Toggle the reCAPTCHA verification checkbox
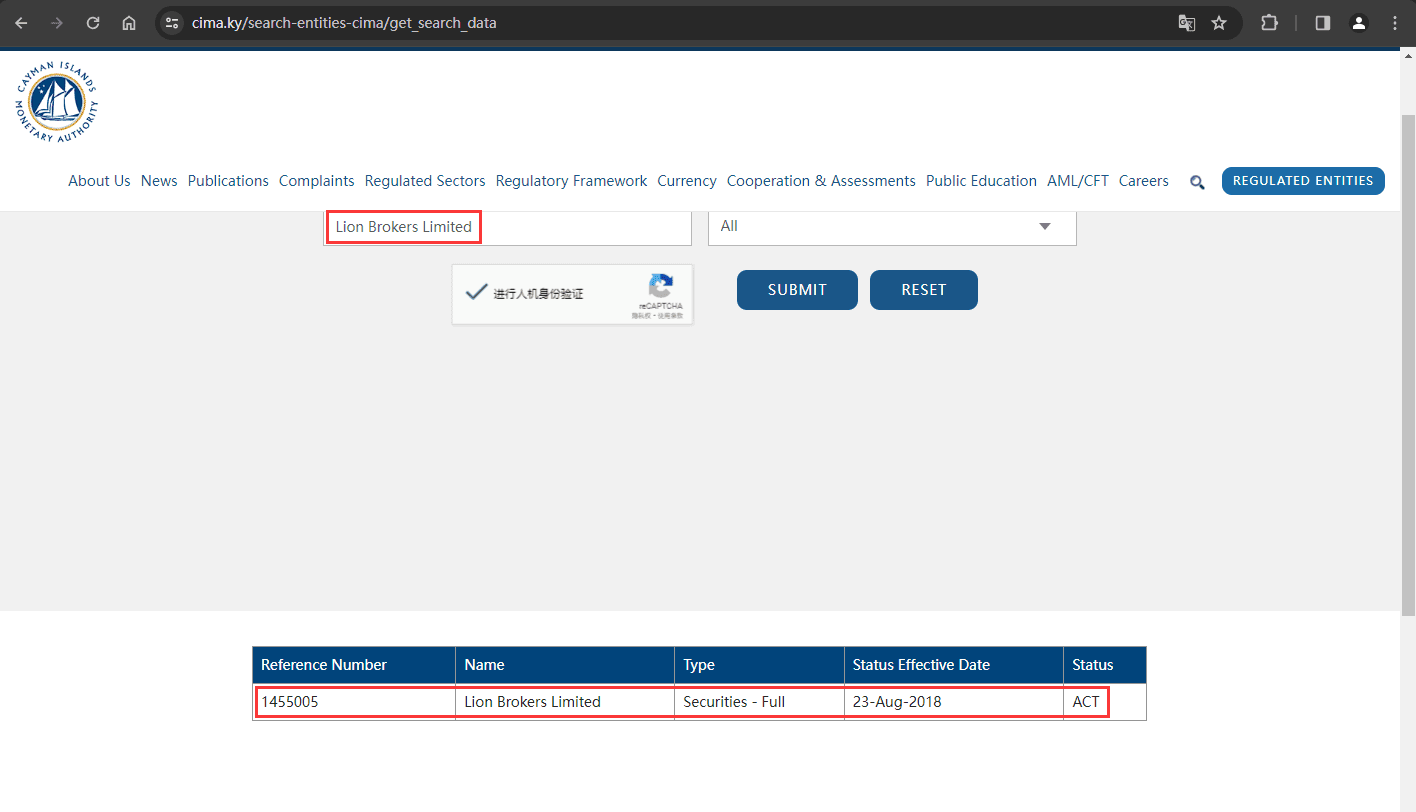Image resolution: width=1416 pixels, height=812 pixels. click(x=476, y=293)
